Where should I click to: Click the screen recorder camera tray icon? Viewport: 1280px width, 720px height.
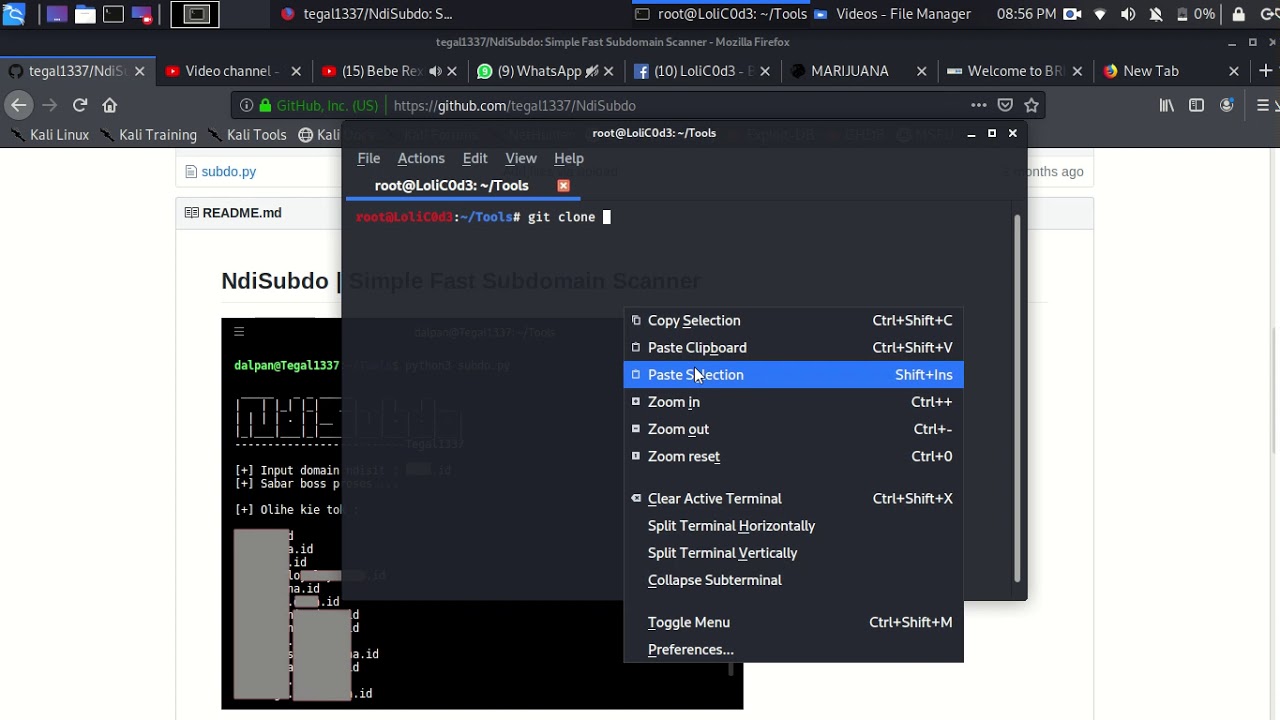click(1073, 14)
